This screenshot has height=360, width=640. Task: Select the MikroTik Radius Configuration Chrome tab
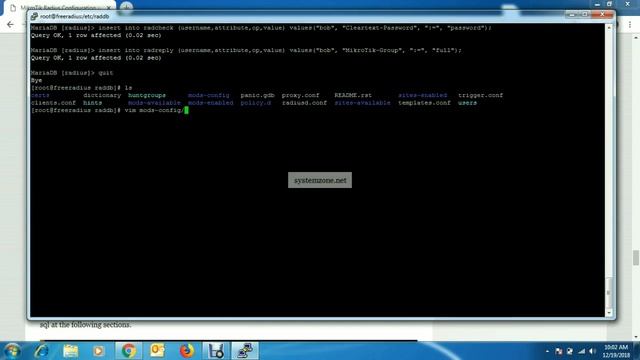click(61, 7)
